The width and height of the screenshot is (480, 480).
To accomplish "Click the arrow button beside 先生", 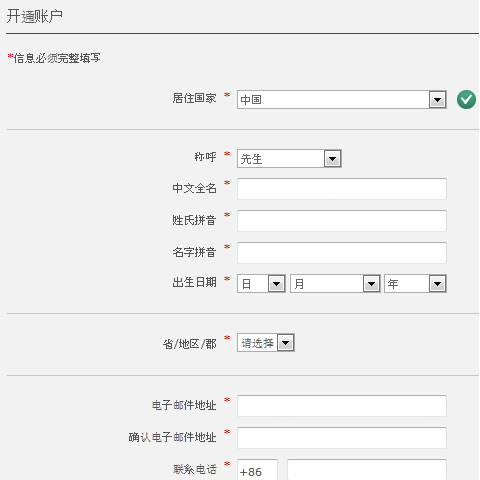I will click(332, 159).
